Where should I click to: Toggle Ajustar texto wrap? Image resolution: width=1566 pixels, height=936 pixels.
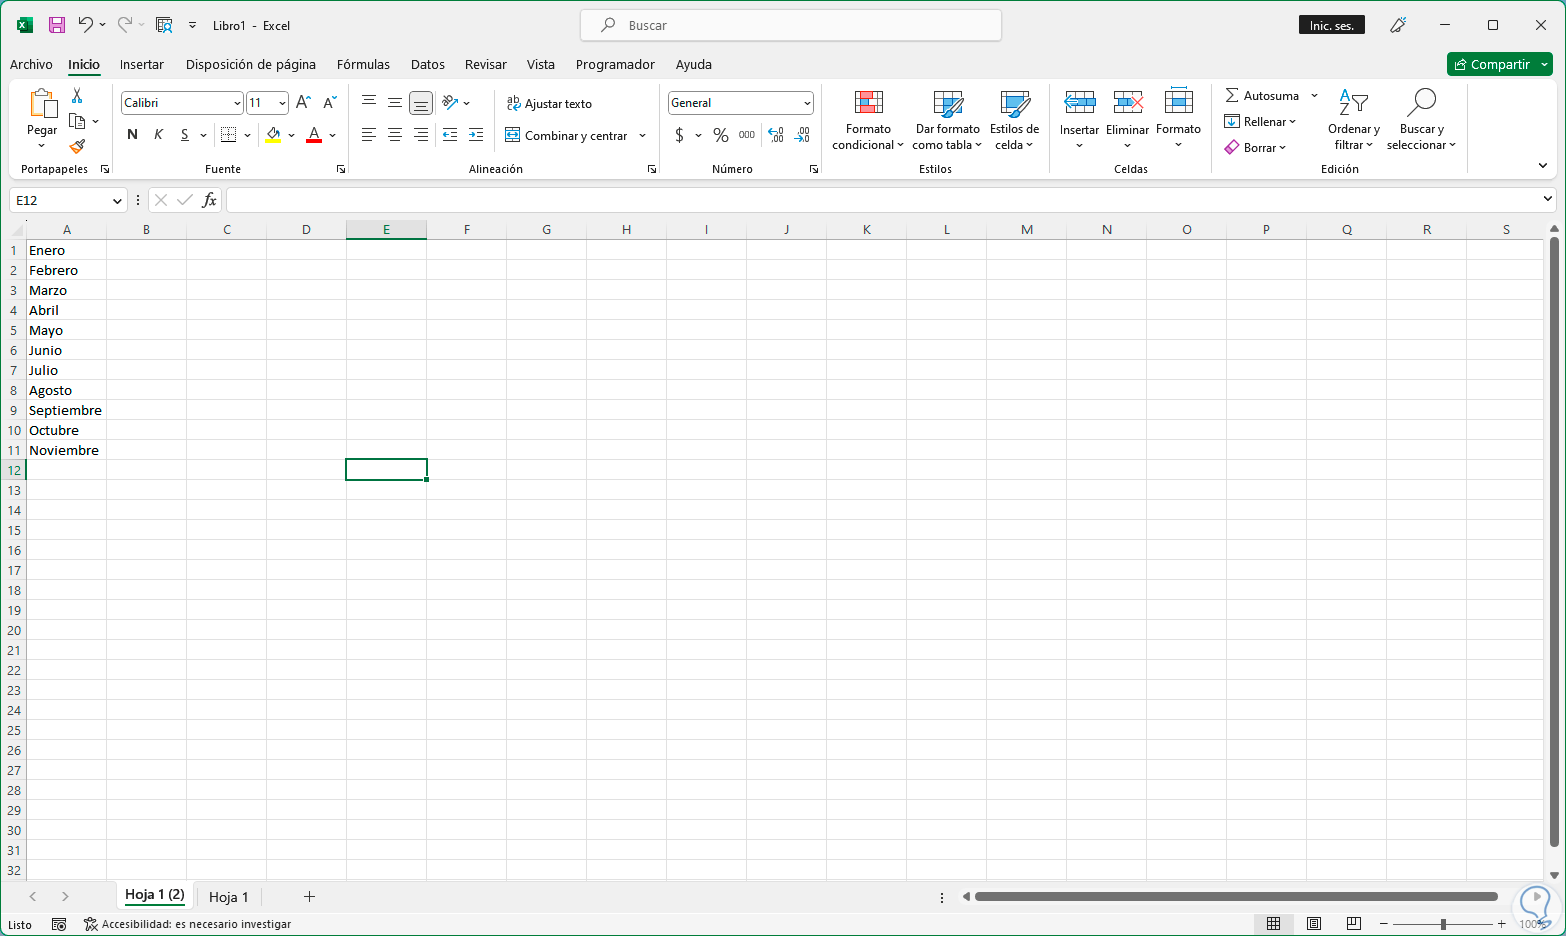point(550,103)
